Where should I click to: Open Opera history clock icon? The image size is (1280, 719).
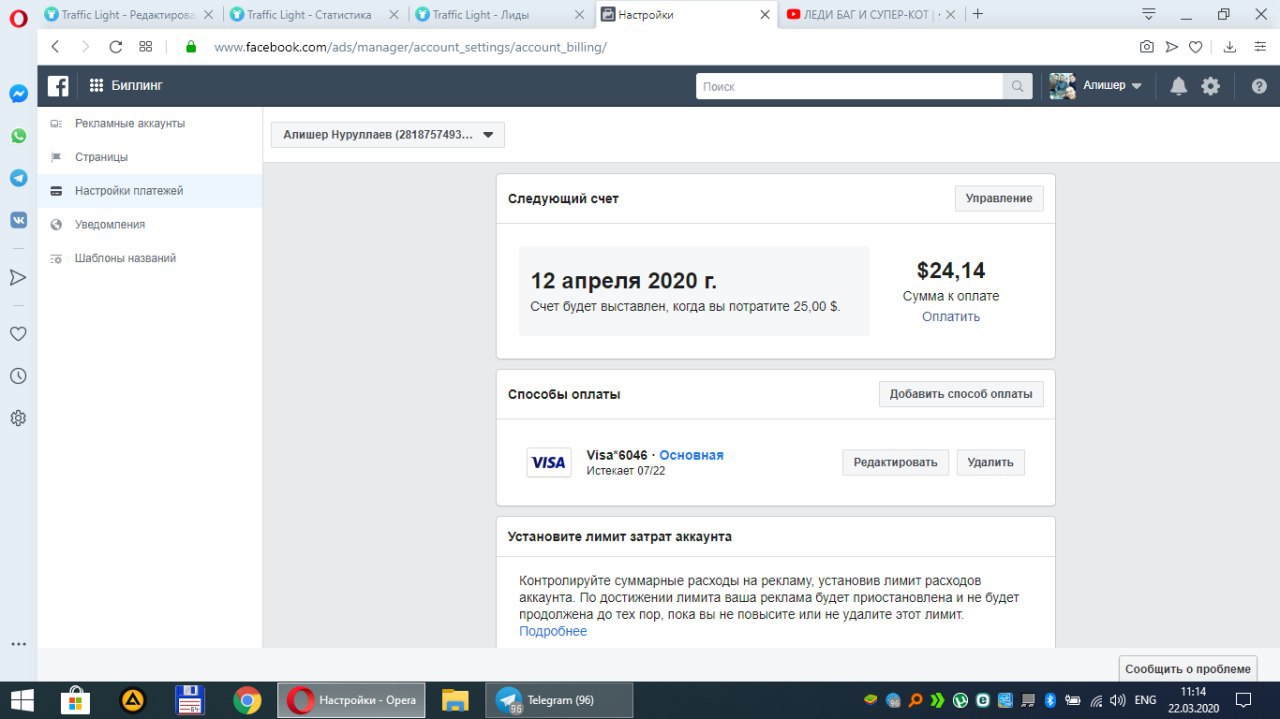tap(18, 376)
